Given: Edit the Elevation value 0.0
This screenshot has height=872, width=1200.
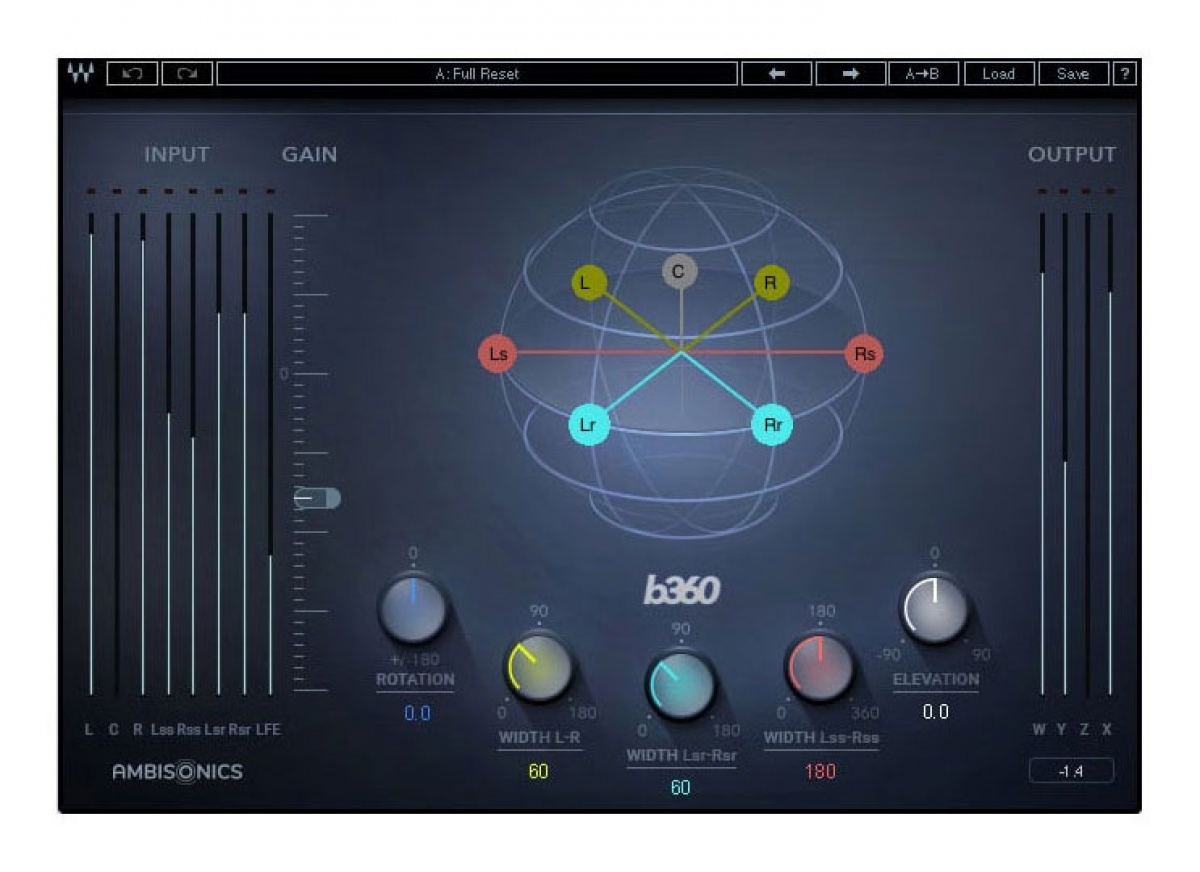Looking at the screenshot, I should click(935, 712).
